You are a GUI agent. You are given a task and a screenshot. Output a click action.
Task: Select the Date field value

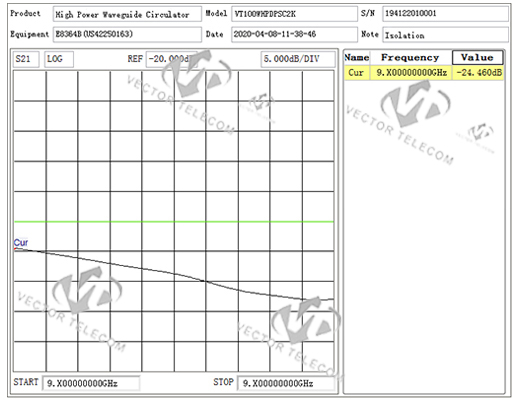coord(294,34)
